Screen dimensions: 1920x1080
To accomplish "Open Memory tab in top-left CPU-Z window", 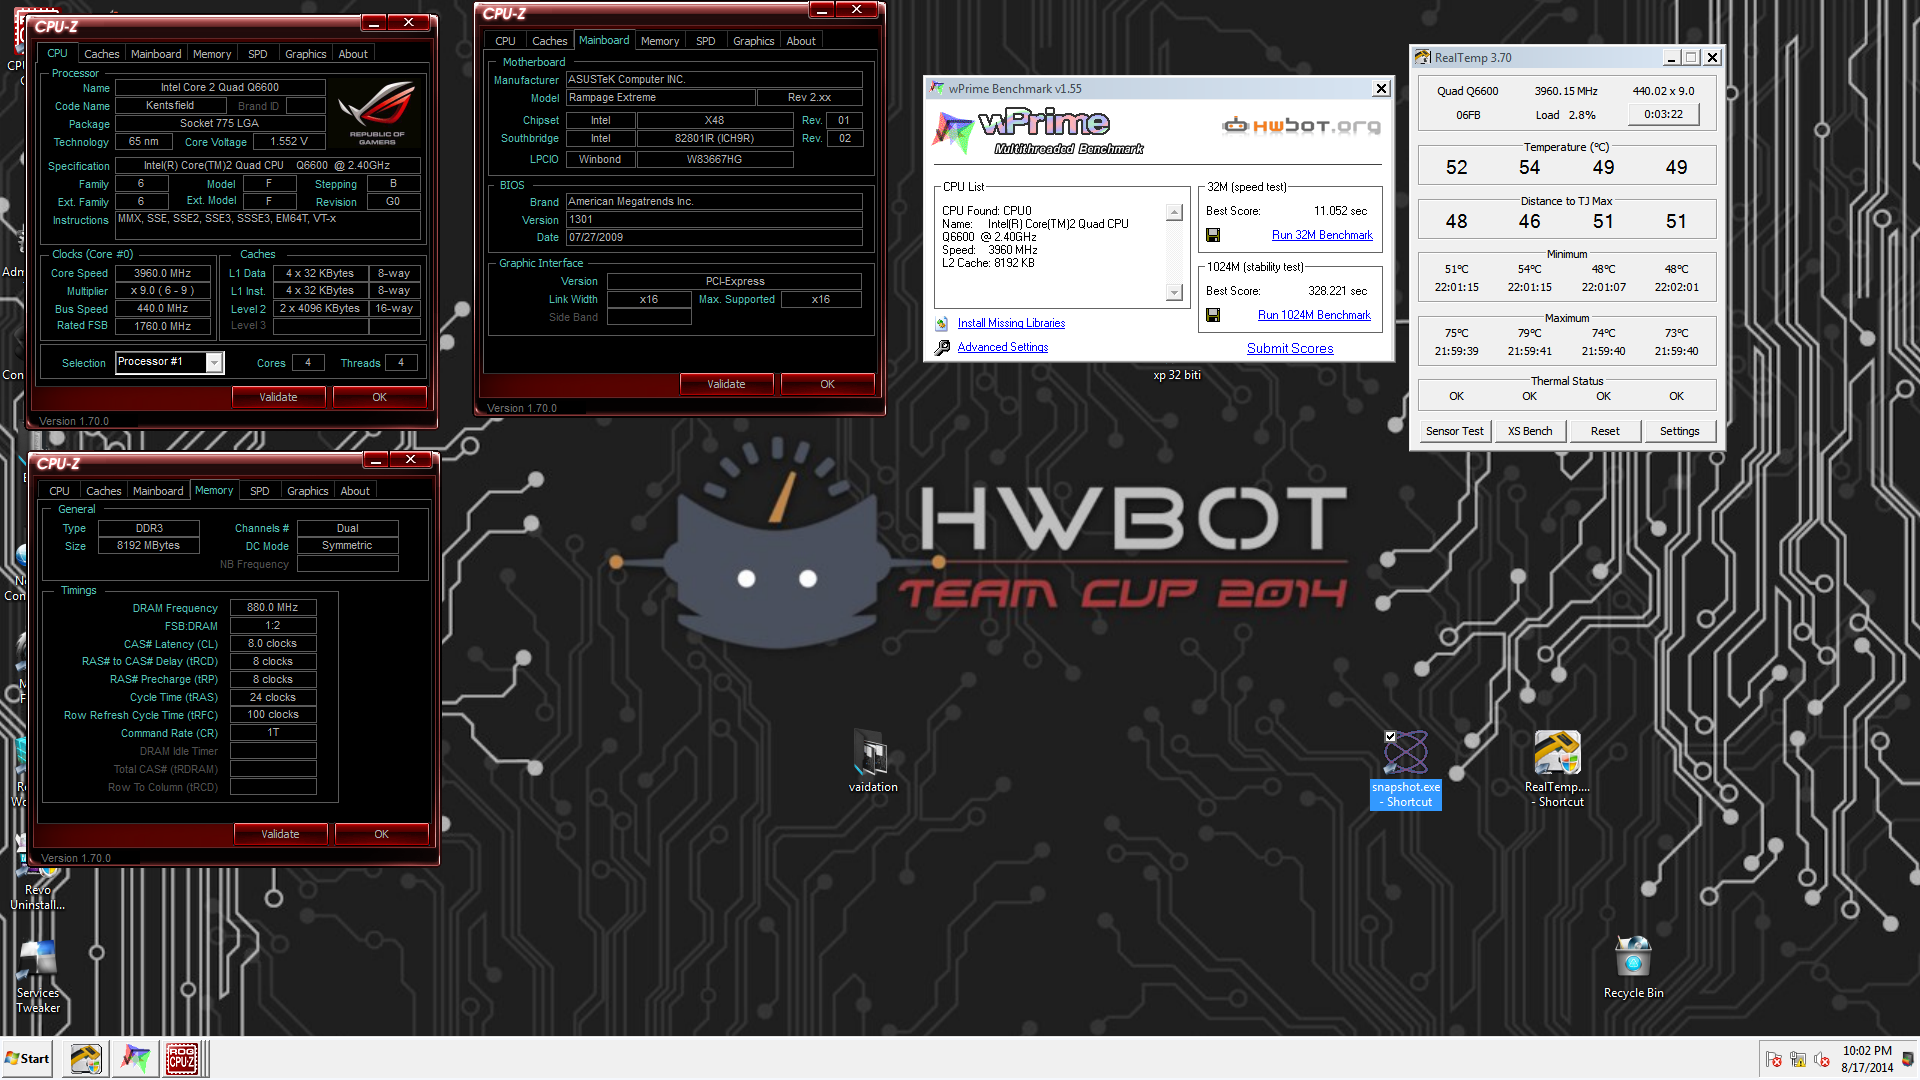I will click(x=212, y=54).
